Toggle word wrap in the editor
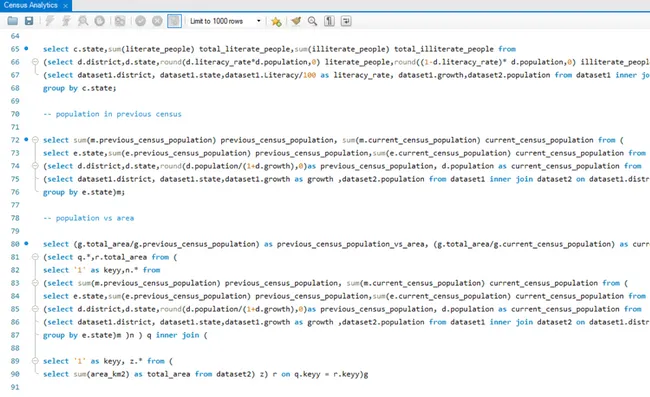Viewport: 650px width, 397px height. pos(346,21)
